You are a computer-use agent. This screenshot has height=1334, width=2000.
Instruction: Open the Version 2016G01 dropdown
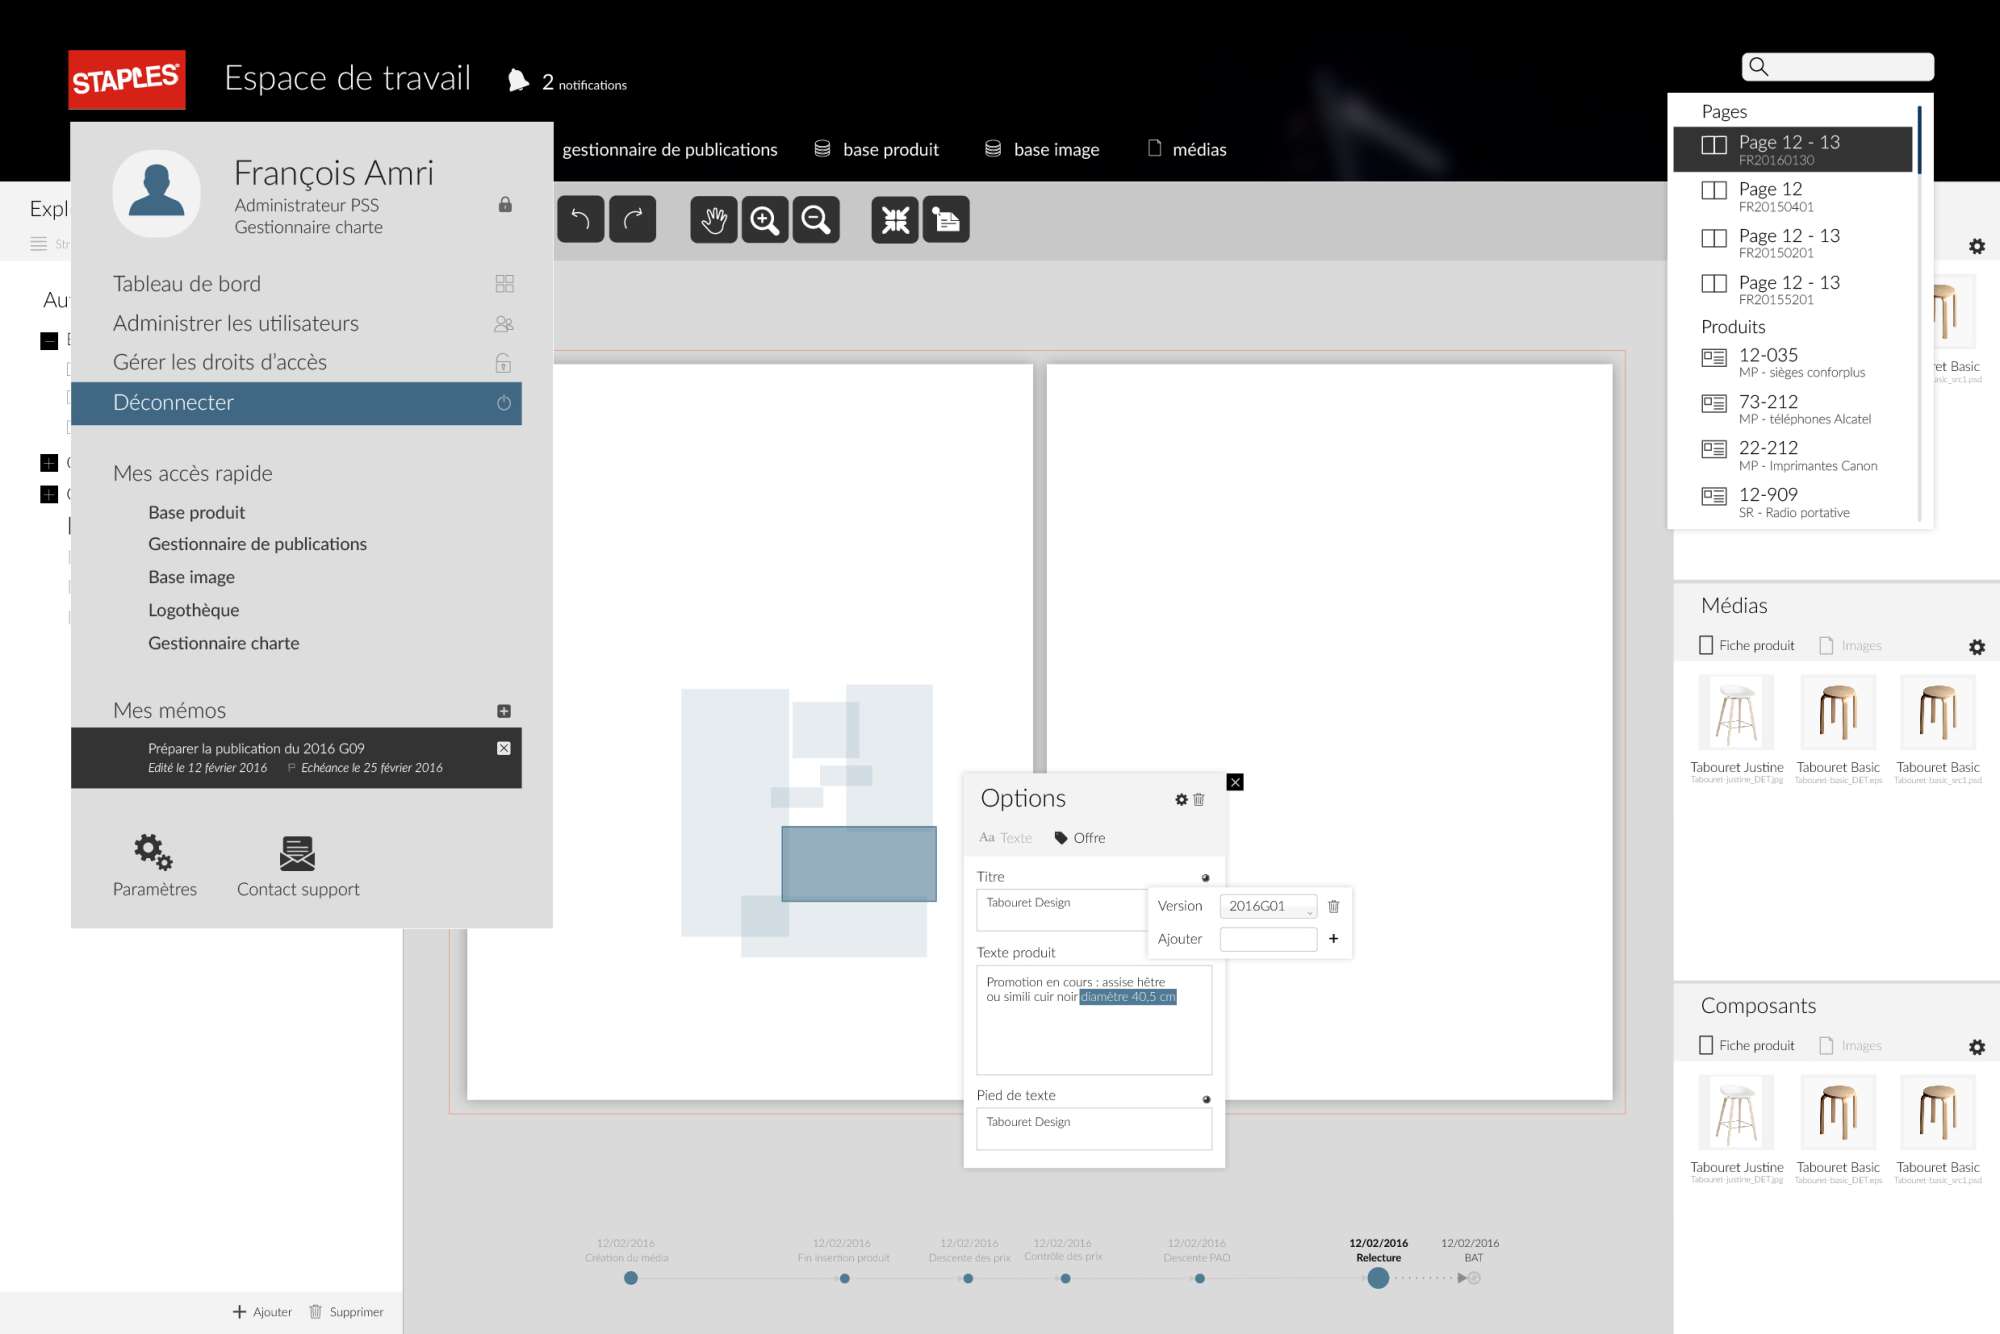point(1267,906)
